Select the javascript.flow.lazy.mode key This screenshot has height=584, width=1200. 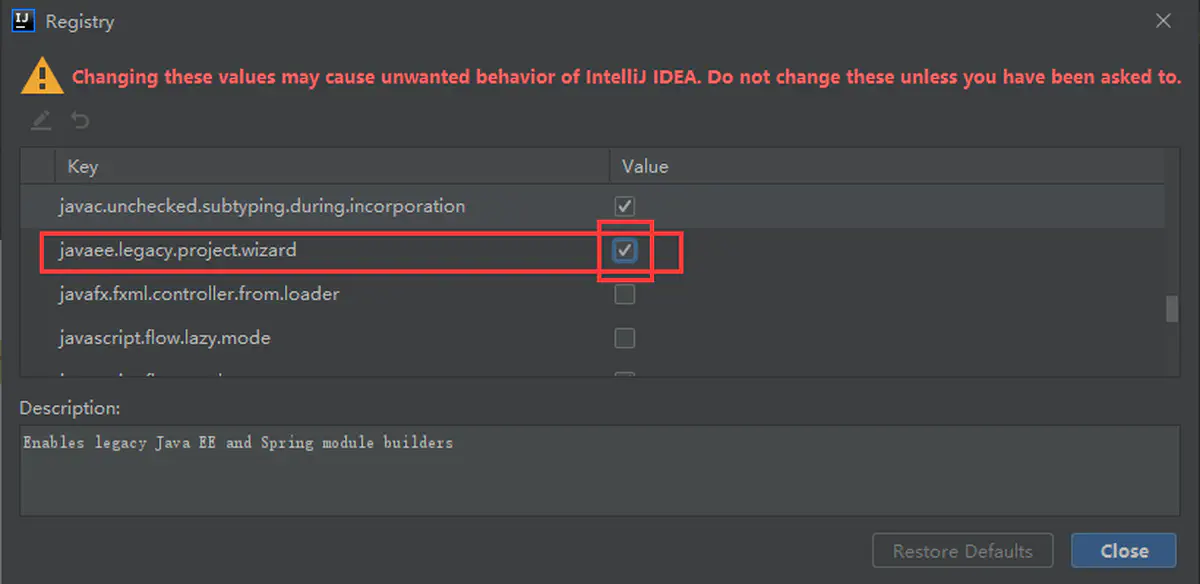click(x=165, y=338)
